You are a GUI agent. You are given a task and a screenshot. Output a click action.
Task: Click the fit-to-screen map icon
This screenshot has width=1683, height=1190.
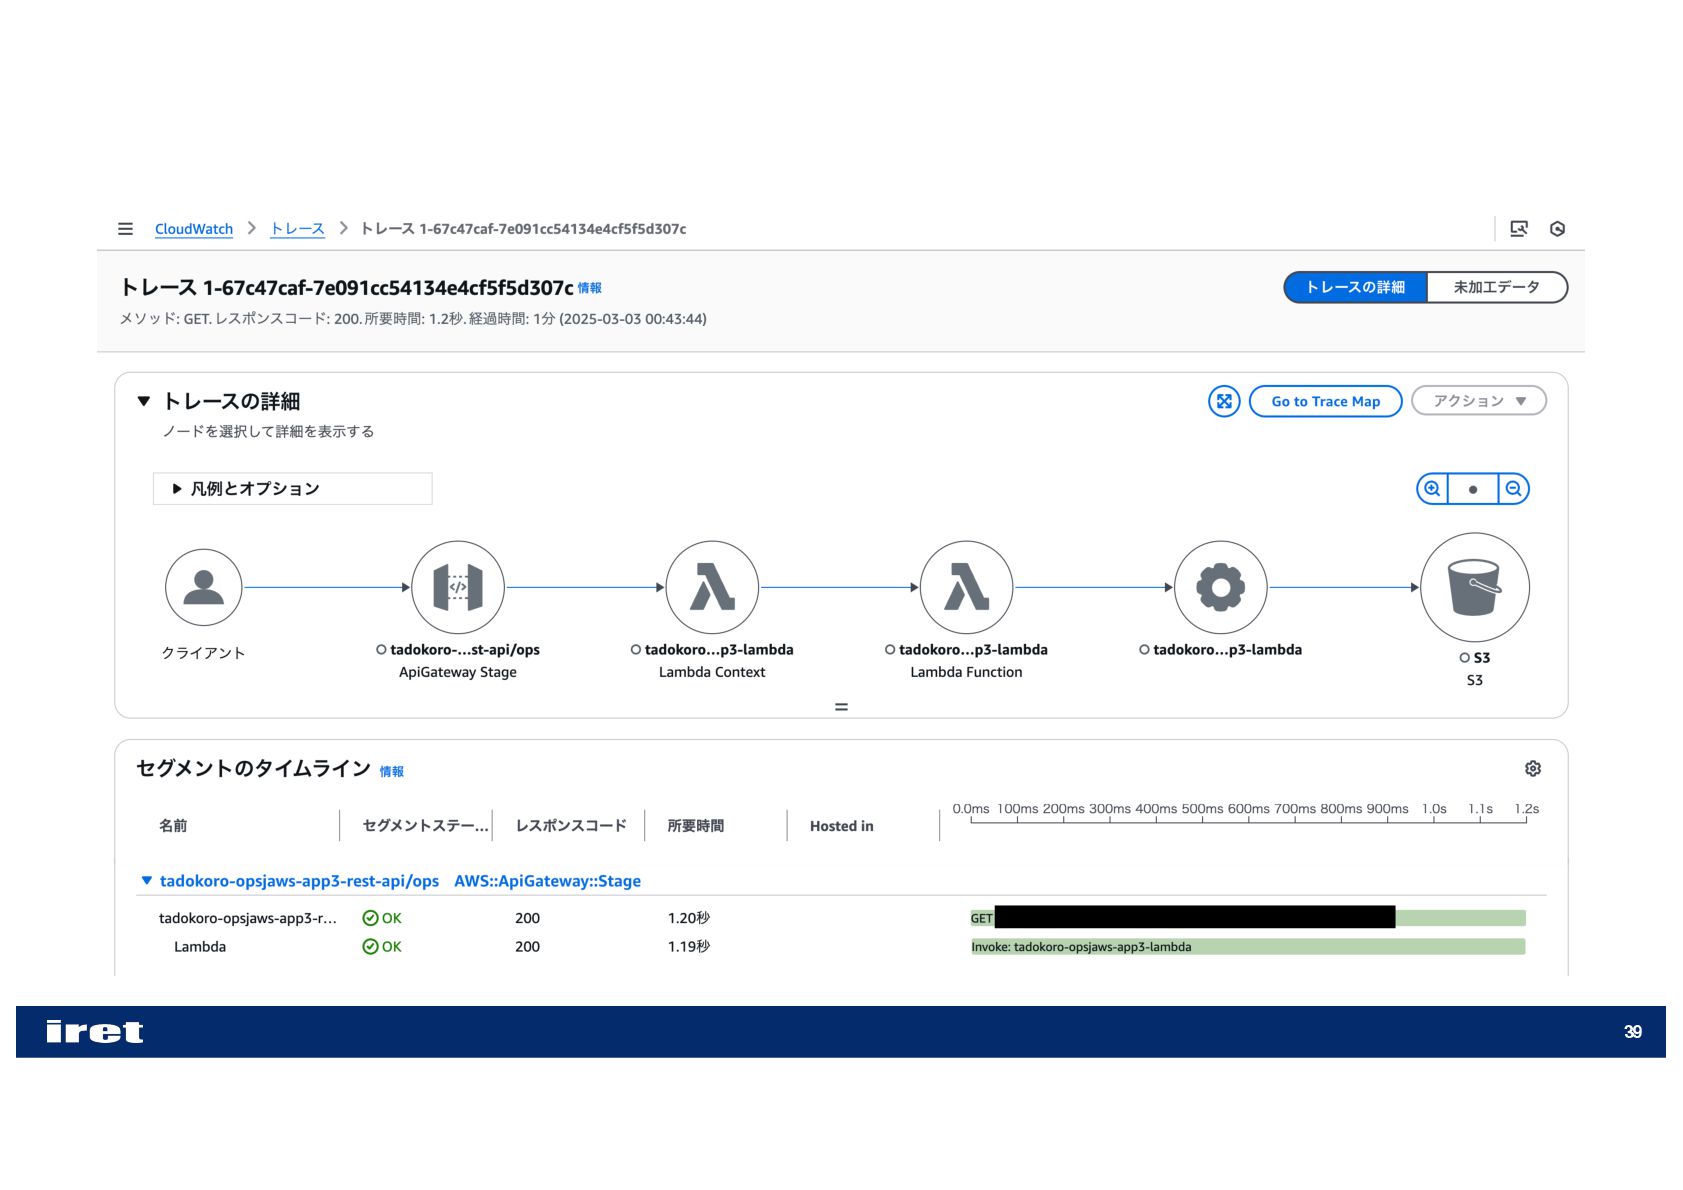point(1224,401)
